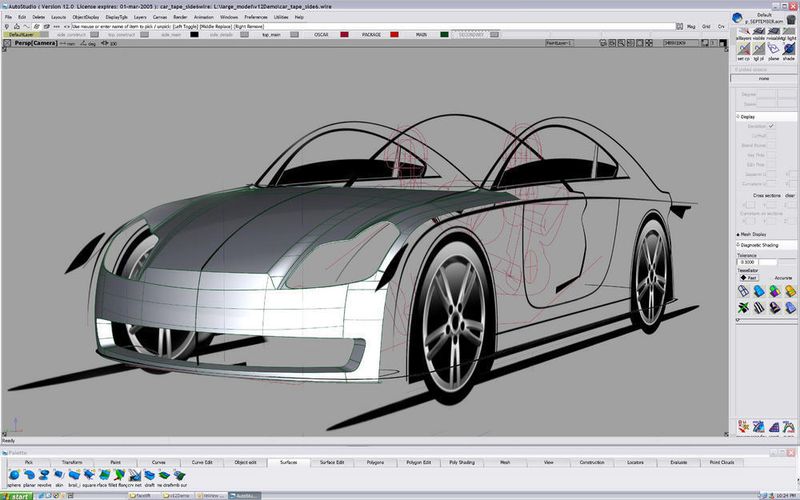Screen dimensions: 800x500
Task: Toggle the Deviation checkbox in Display section
Action: (771, 126)
